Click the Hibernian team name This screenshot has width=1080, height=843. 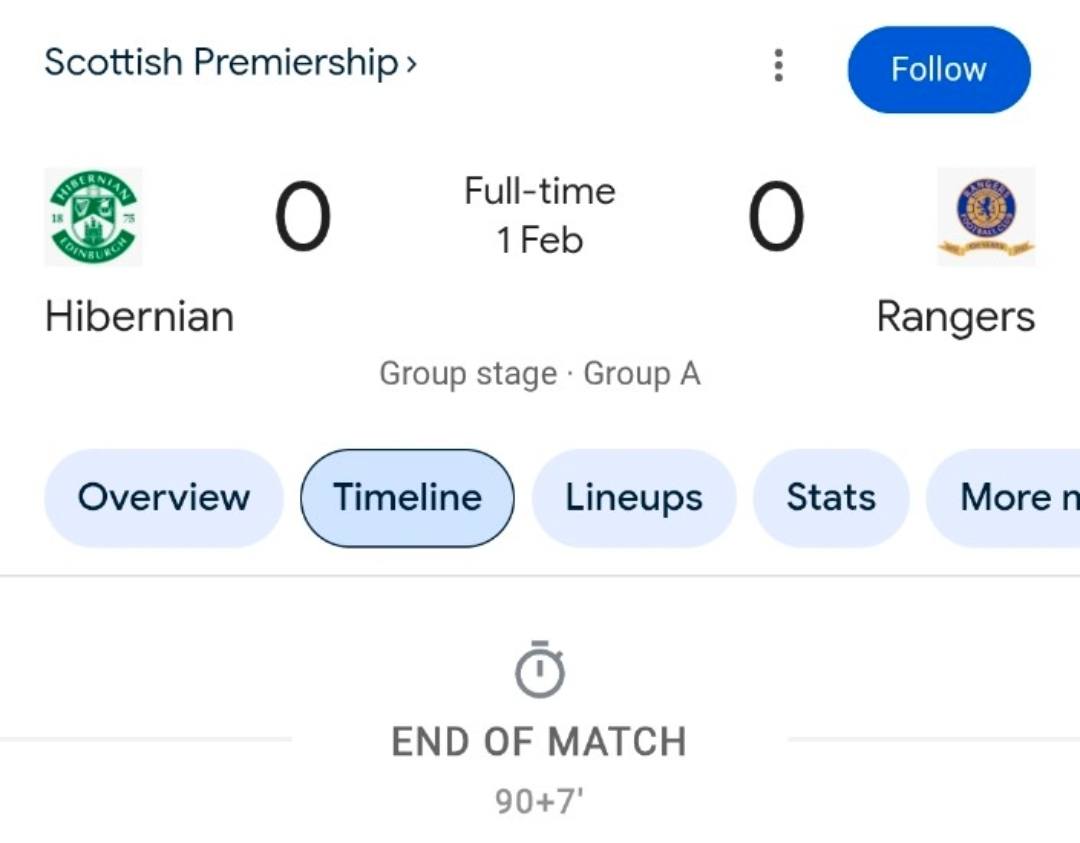140,317
